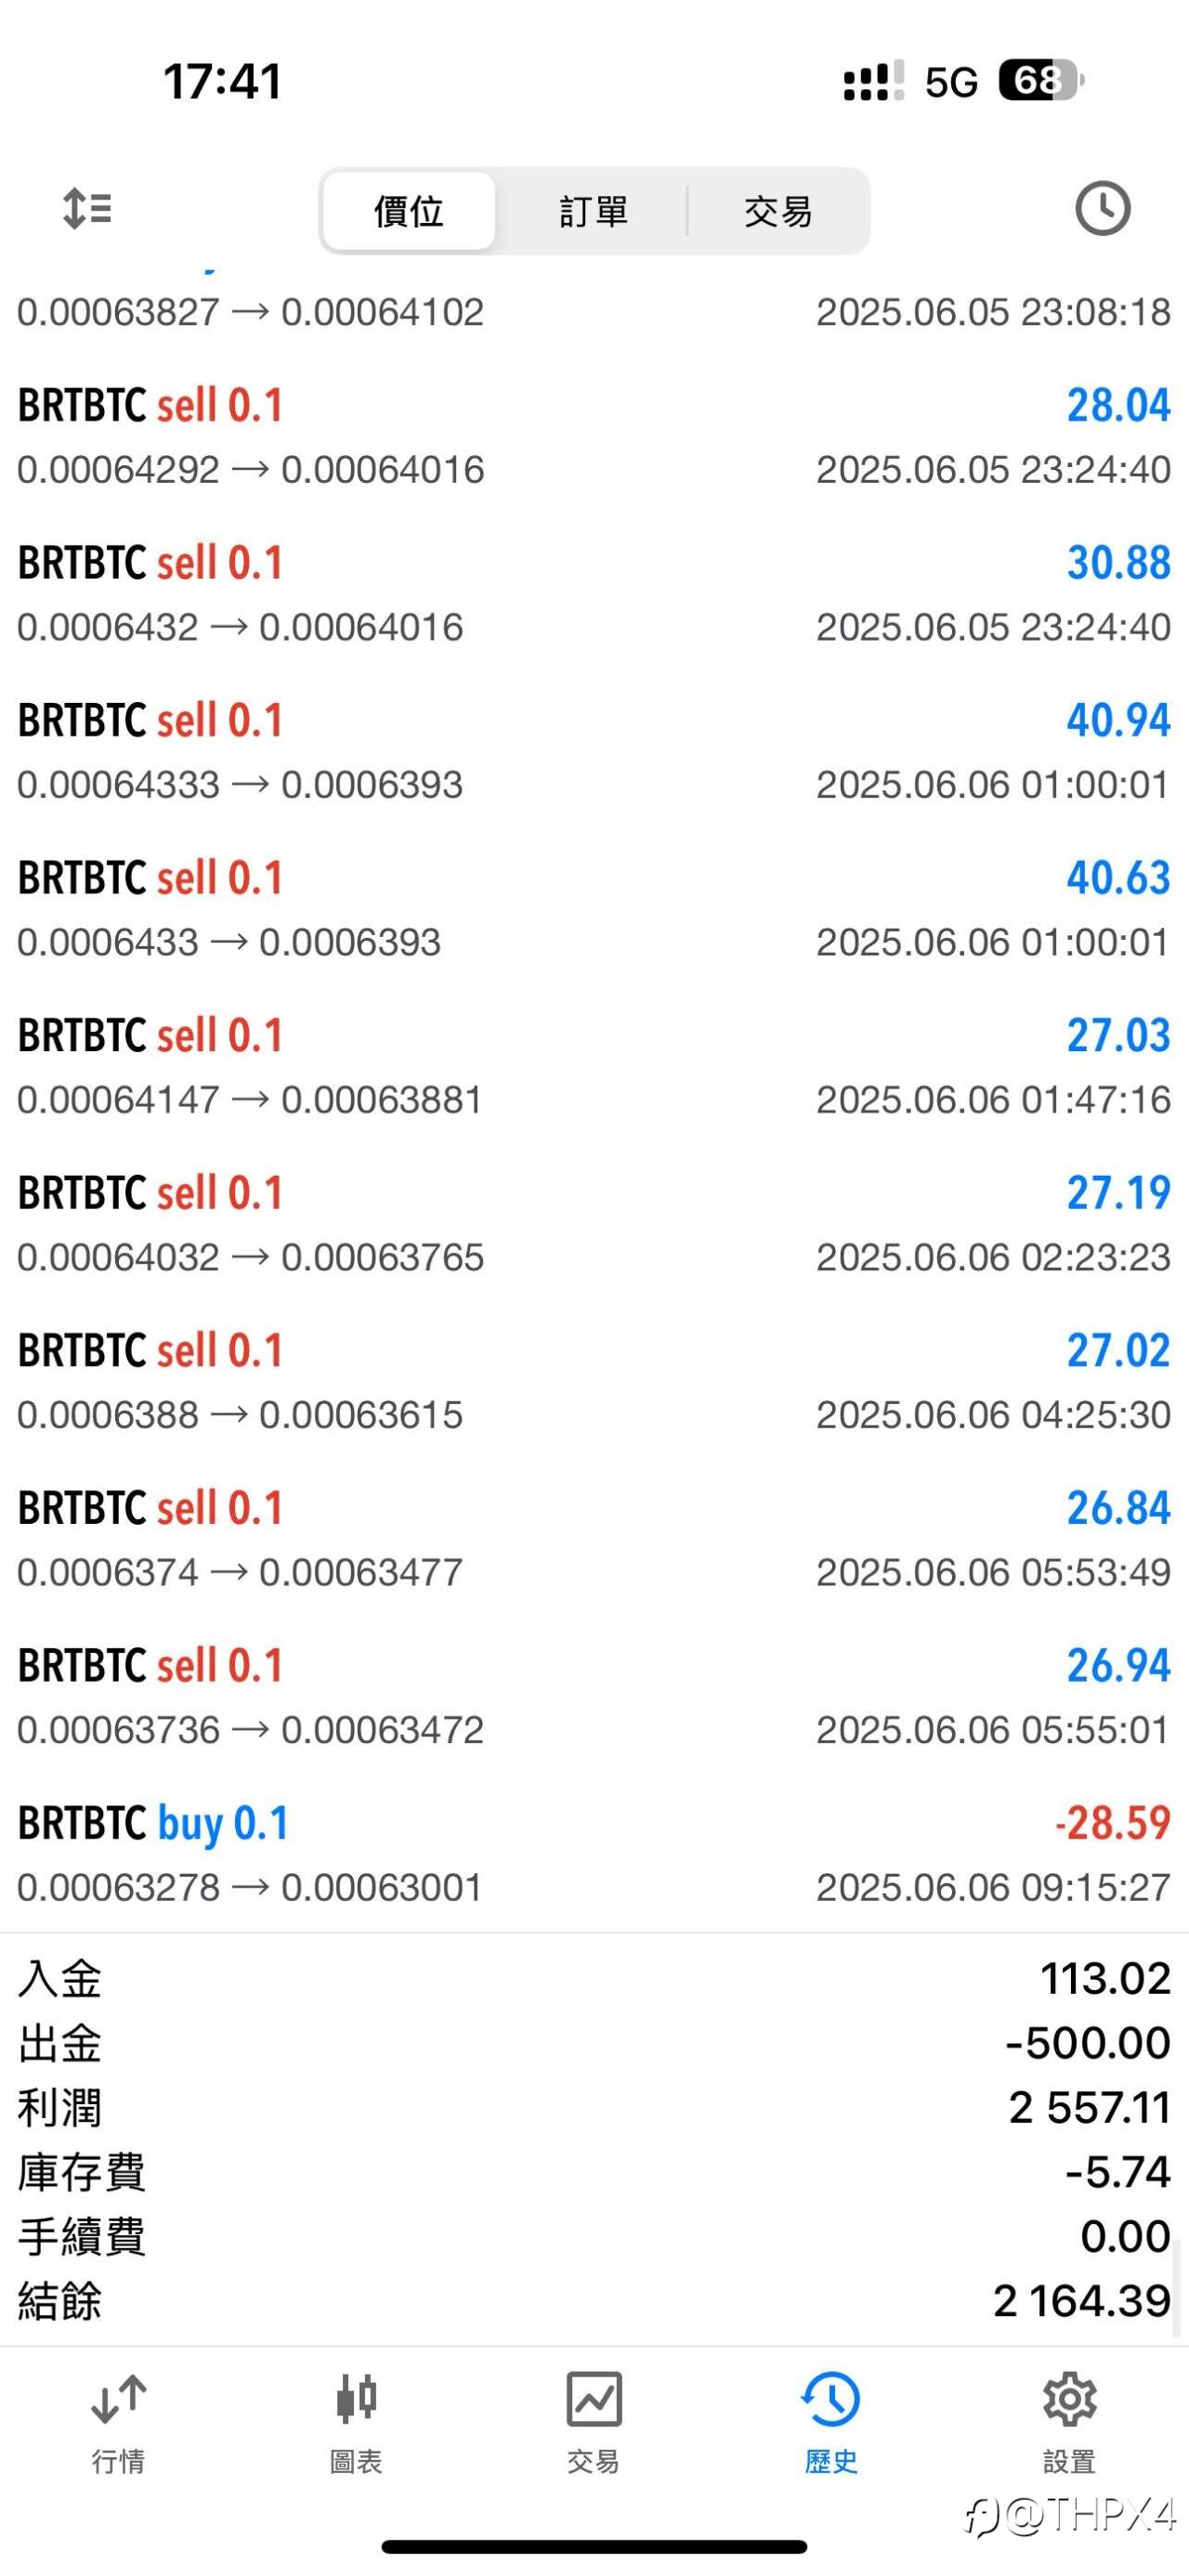Open the 圖表 chart tab
1189x2576 pixels.
pos(356,2424)
